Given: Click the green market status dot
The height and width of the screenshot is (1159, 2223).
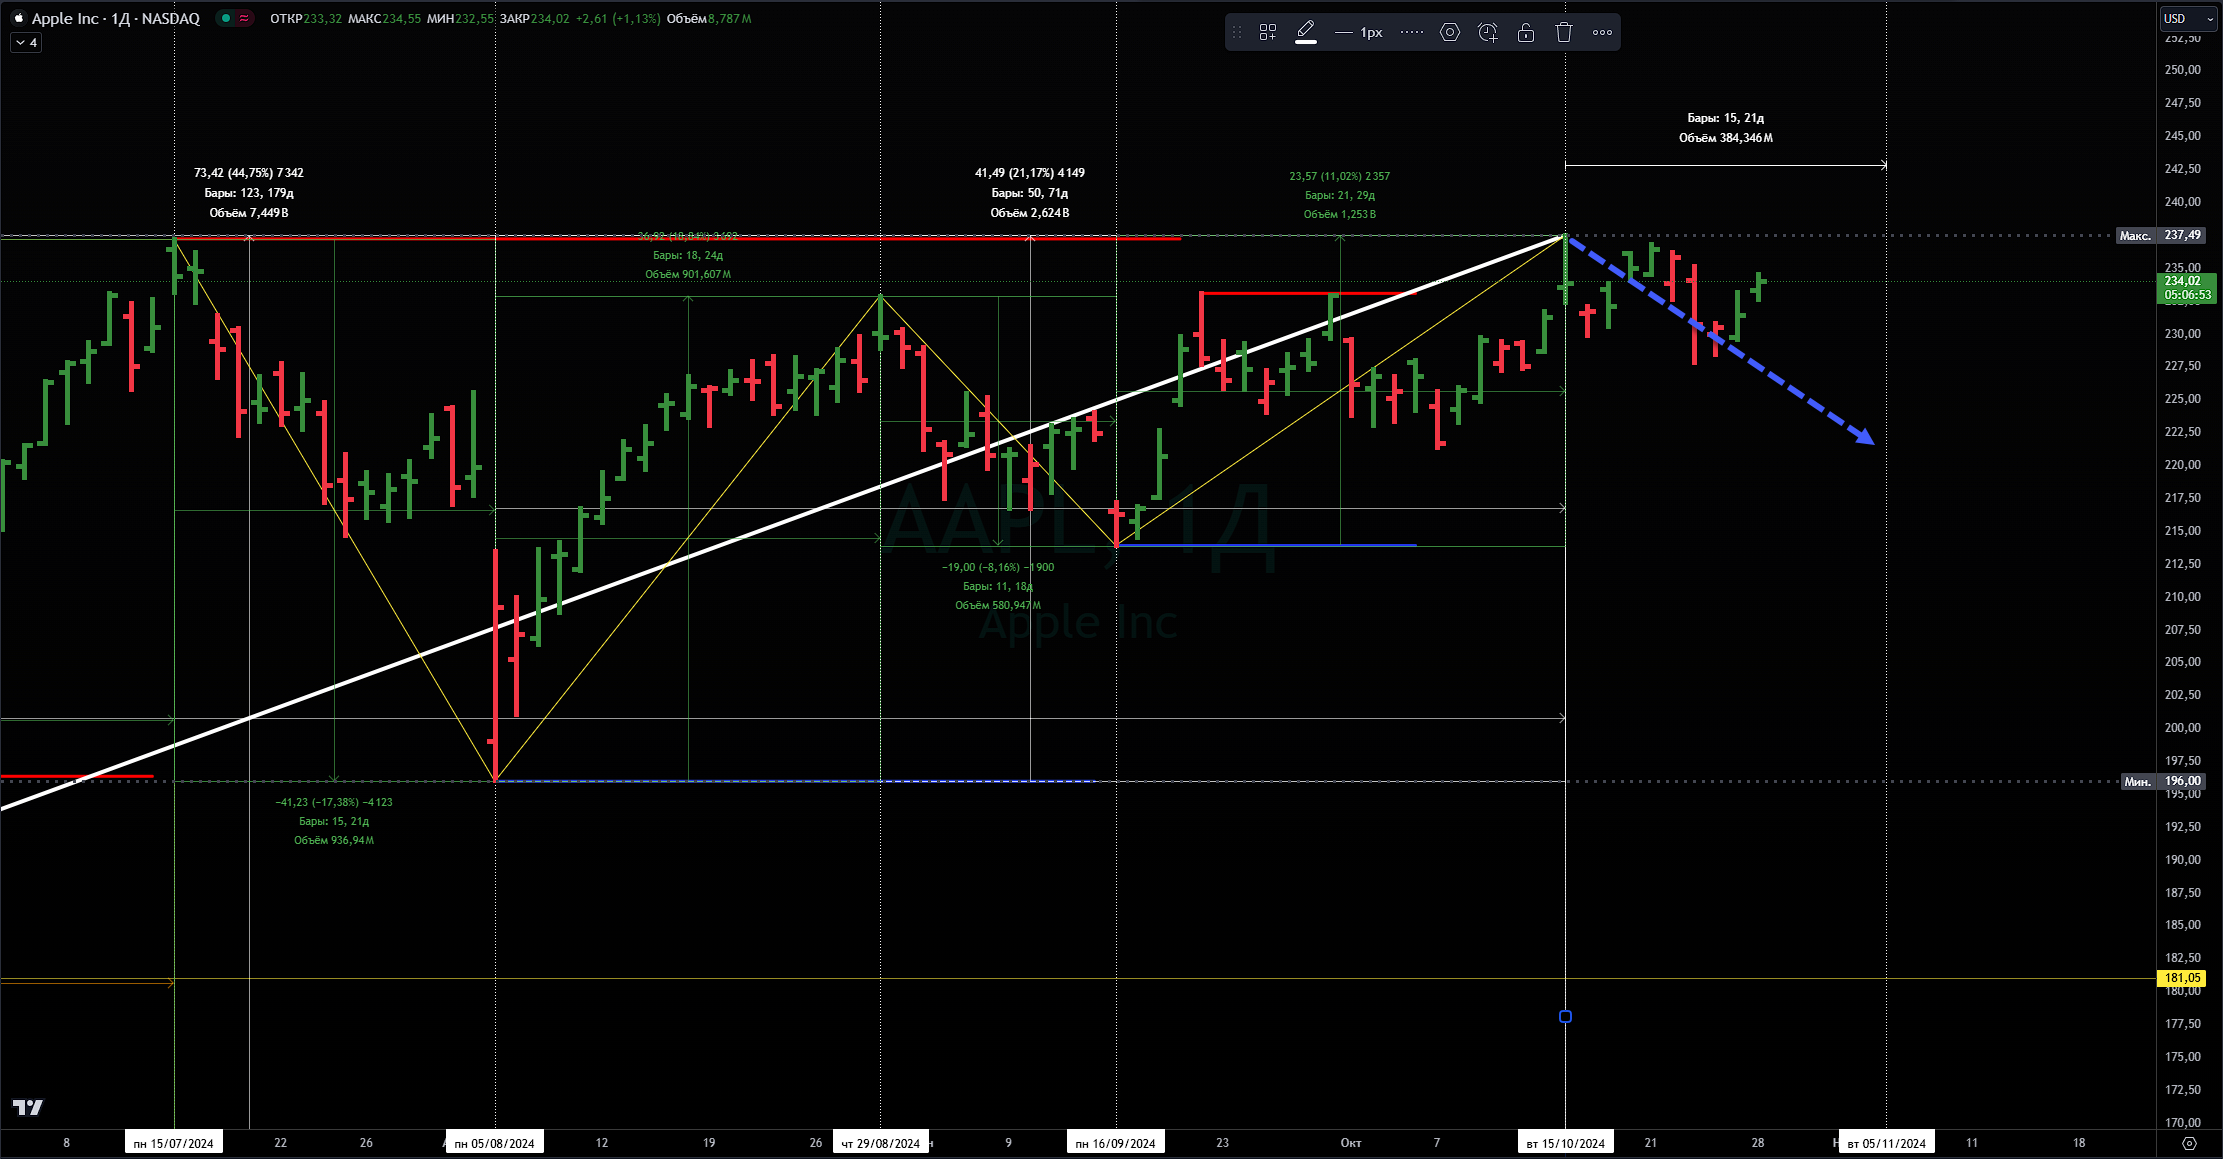Looking at the screenshot, I should tap(226, 18).
